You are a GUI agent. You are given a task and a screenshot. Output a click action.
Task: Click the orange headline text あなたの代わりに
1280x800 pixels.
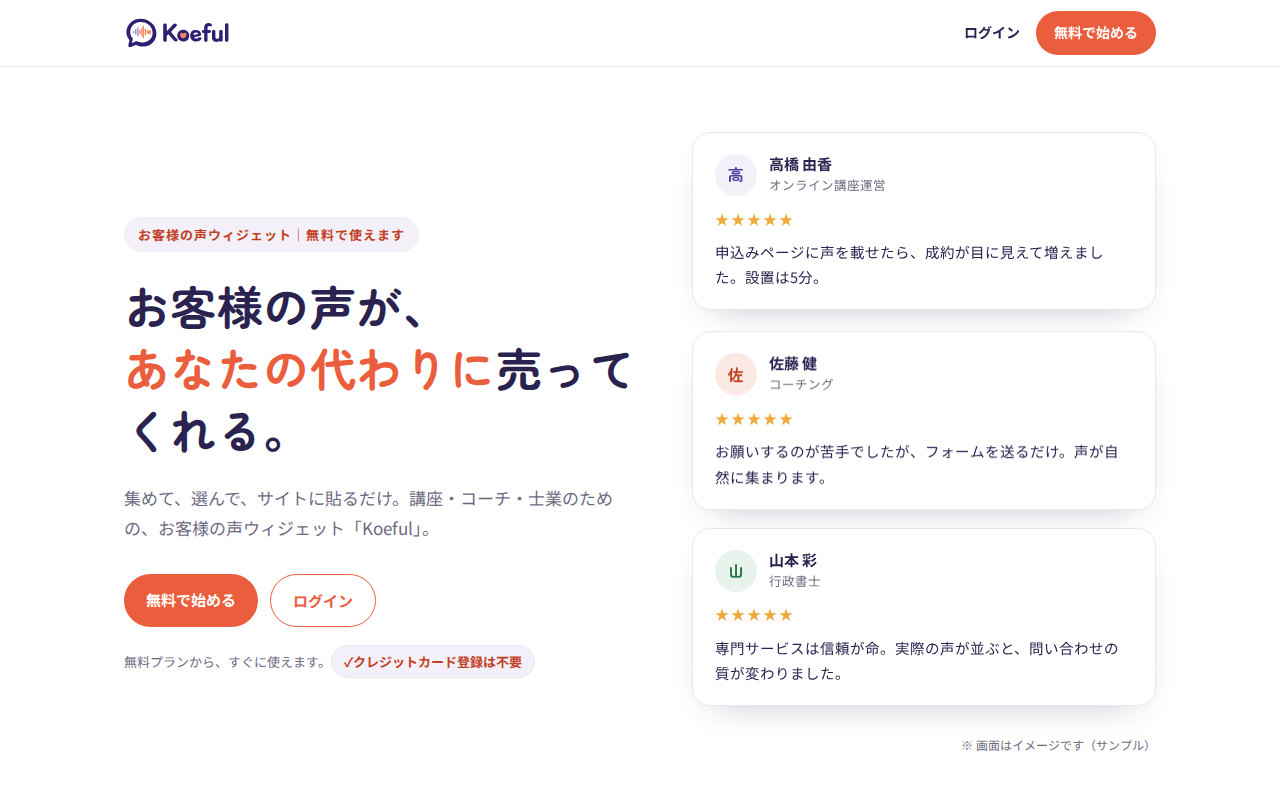coord(309,369)
